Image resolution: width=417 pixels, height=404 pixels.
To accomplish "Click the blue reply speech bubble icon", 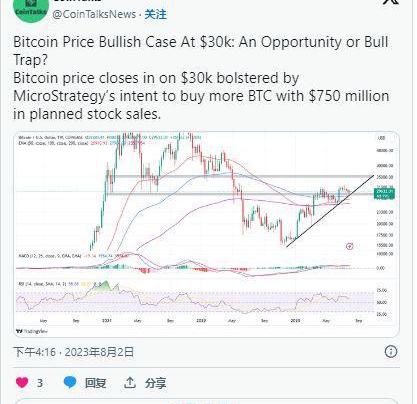I will click(x=70, y=382).
